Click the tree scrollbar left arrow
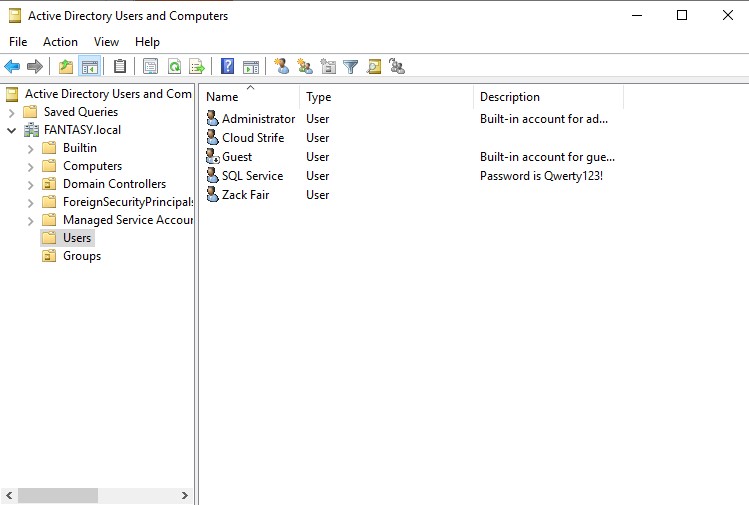This screenshot has width=749, height=505. point(9,495)
